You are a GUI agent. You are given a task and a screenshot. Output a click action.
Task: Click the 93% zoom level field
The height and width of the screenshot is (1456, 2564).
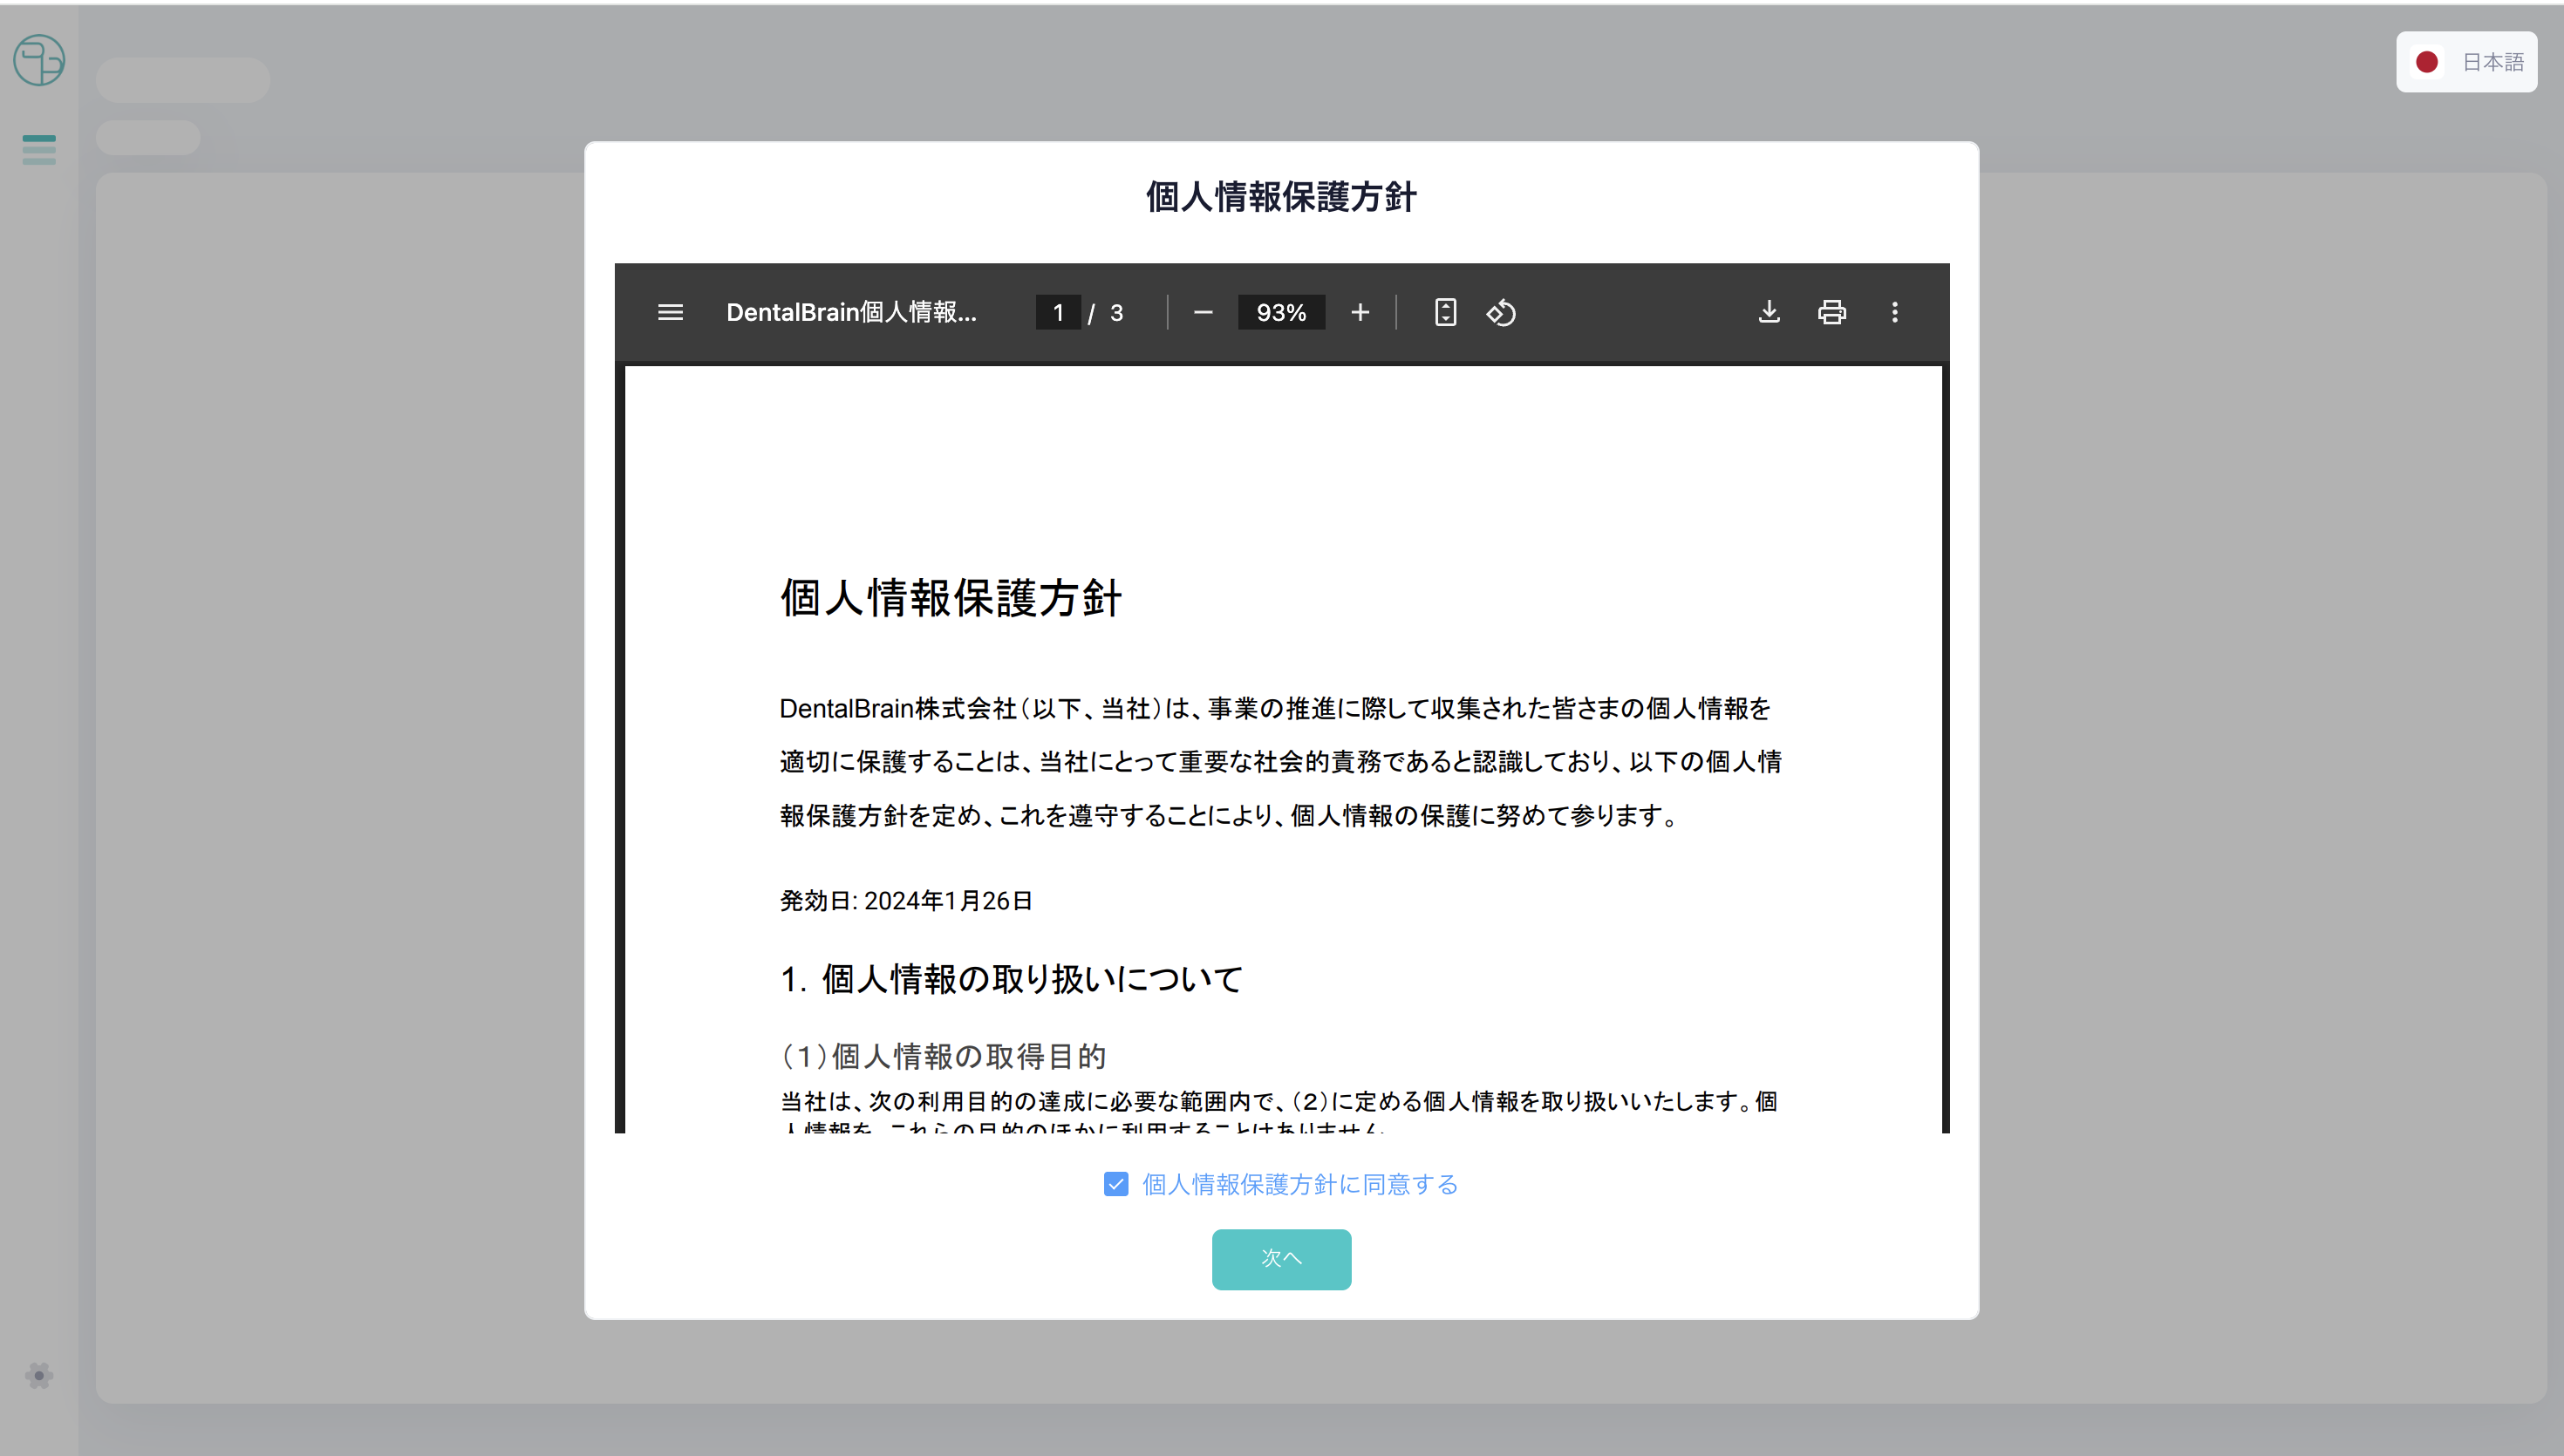click(x=1281, y=313)
